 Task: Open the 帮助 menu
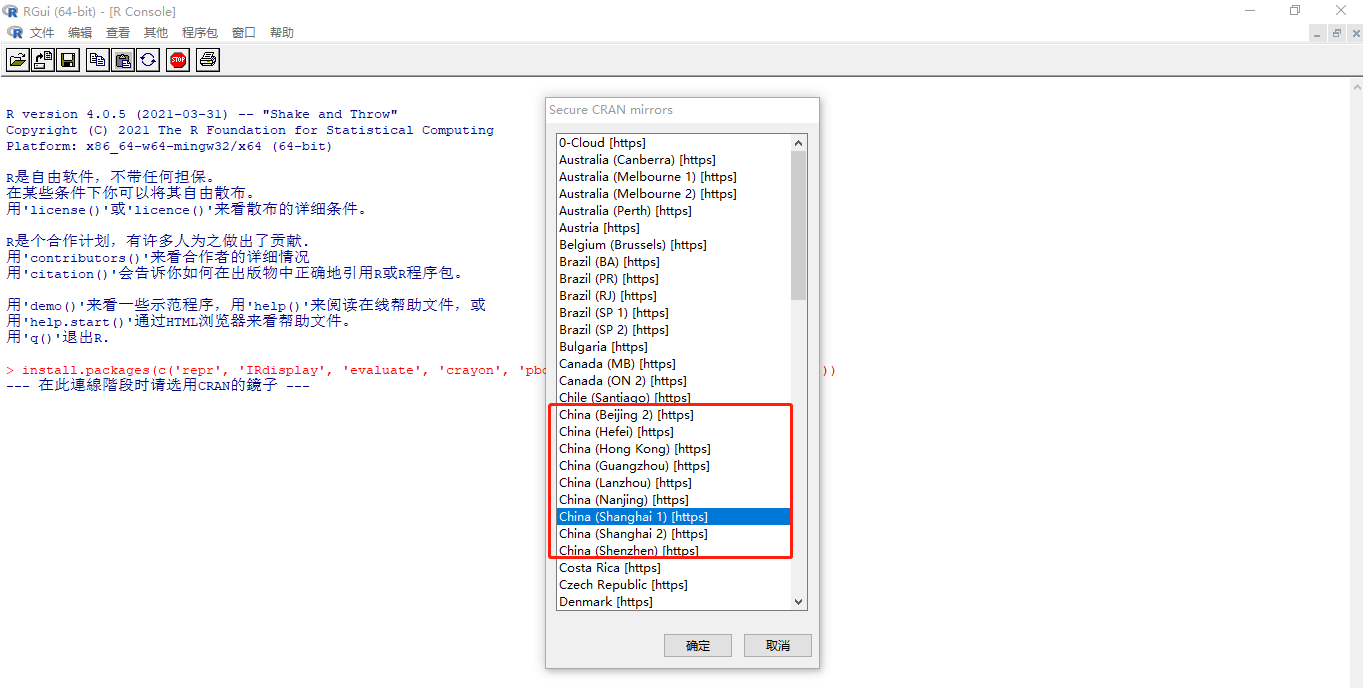pyautogui.click(x=282, y=32)
